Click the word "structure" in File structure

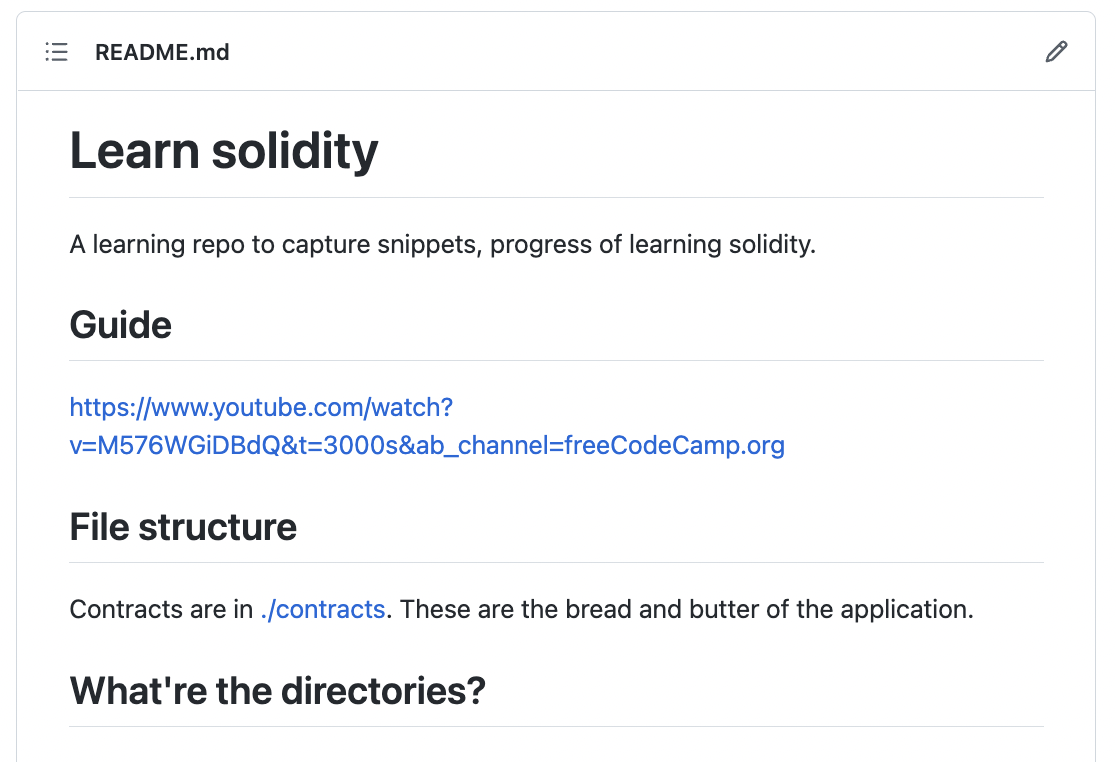tap(218, 527)
